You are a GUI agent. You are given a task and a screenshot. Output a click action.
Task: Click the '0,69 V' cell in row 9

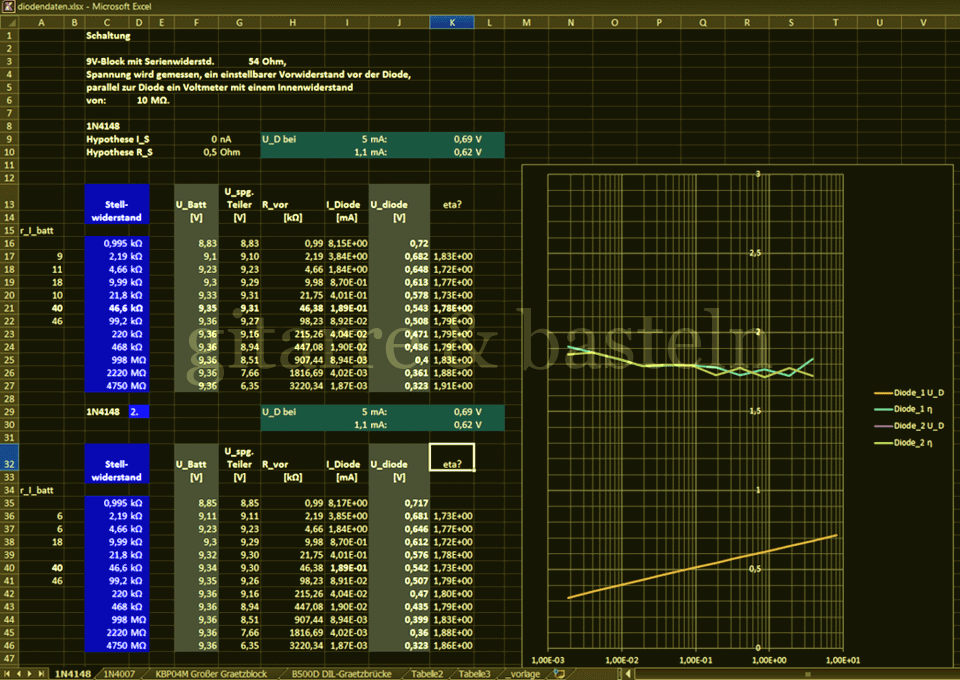click(467, 139)
